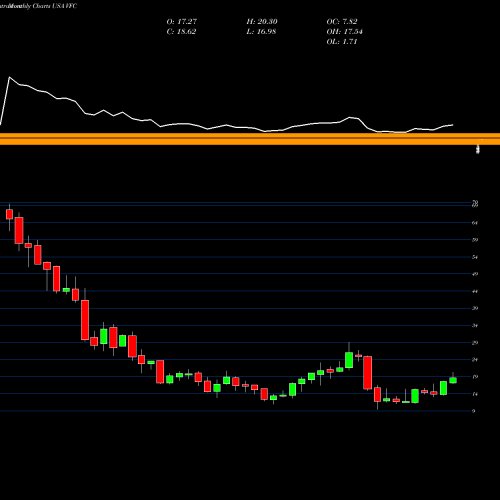This screenshot has width=500, height=500.
Task: Click the 64 price axis label
Action: (475, 223)
